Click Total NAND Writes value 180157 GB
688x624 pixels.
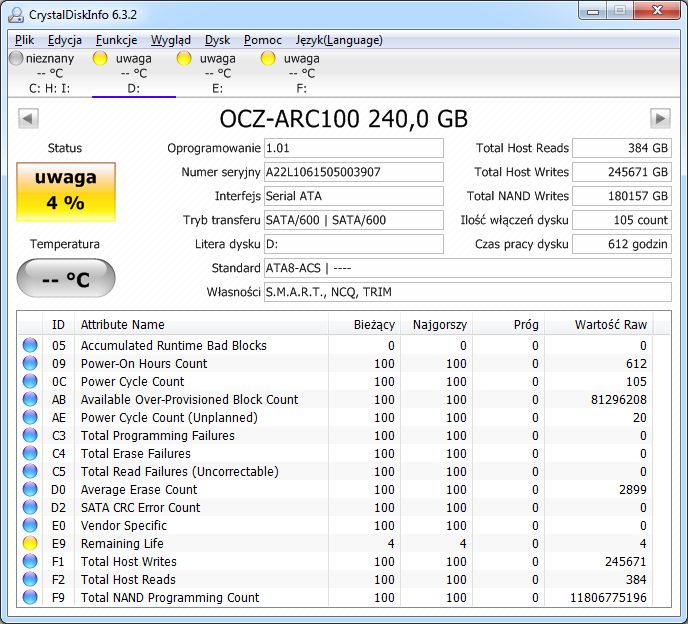[622, 196]
